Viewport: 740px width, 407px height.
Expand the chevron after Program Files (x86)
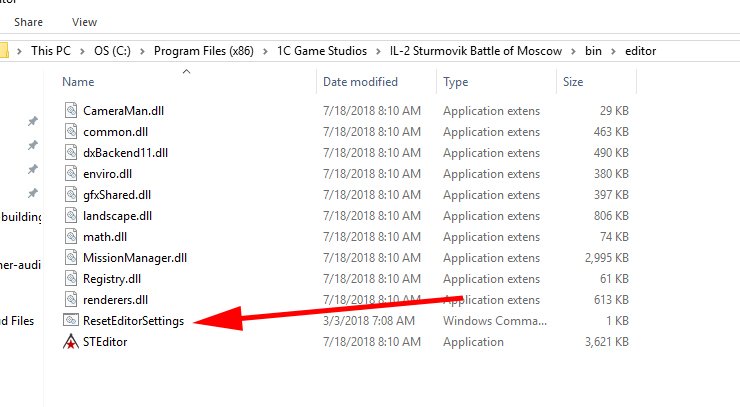[x=269, y=50]
